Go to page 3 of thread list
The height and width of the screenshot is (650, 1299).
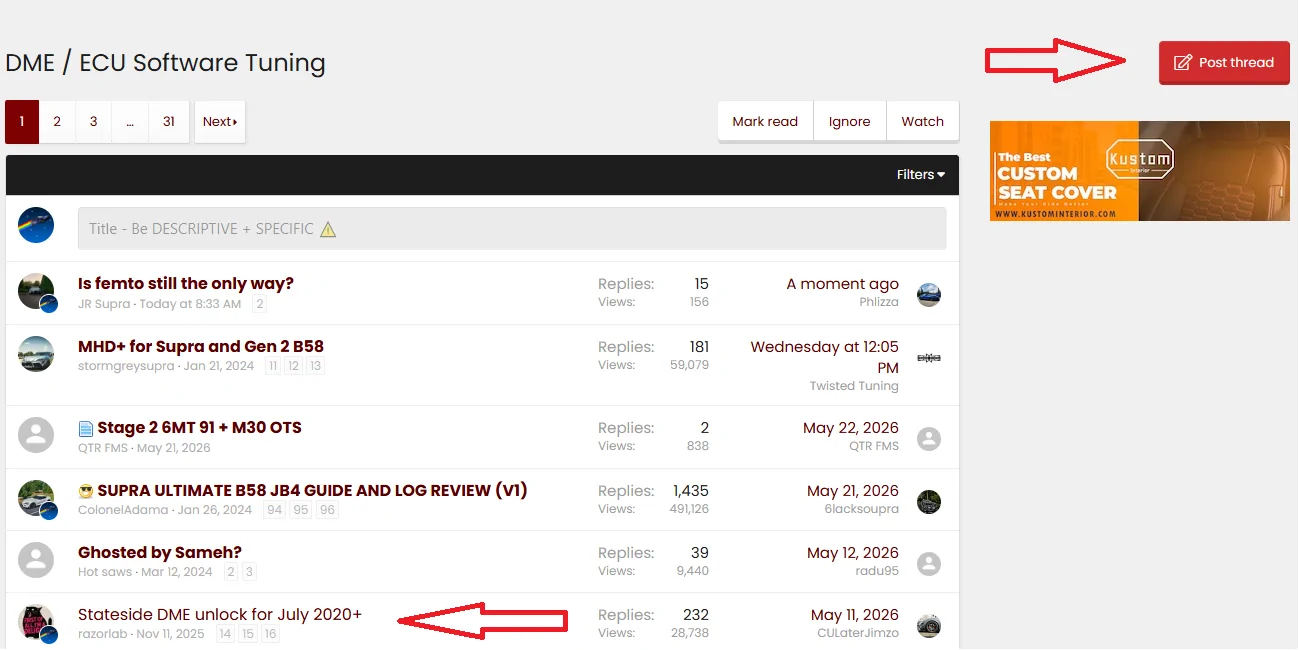pos(93,122)
